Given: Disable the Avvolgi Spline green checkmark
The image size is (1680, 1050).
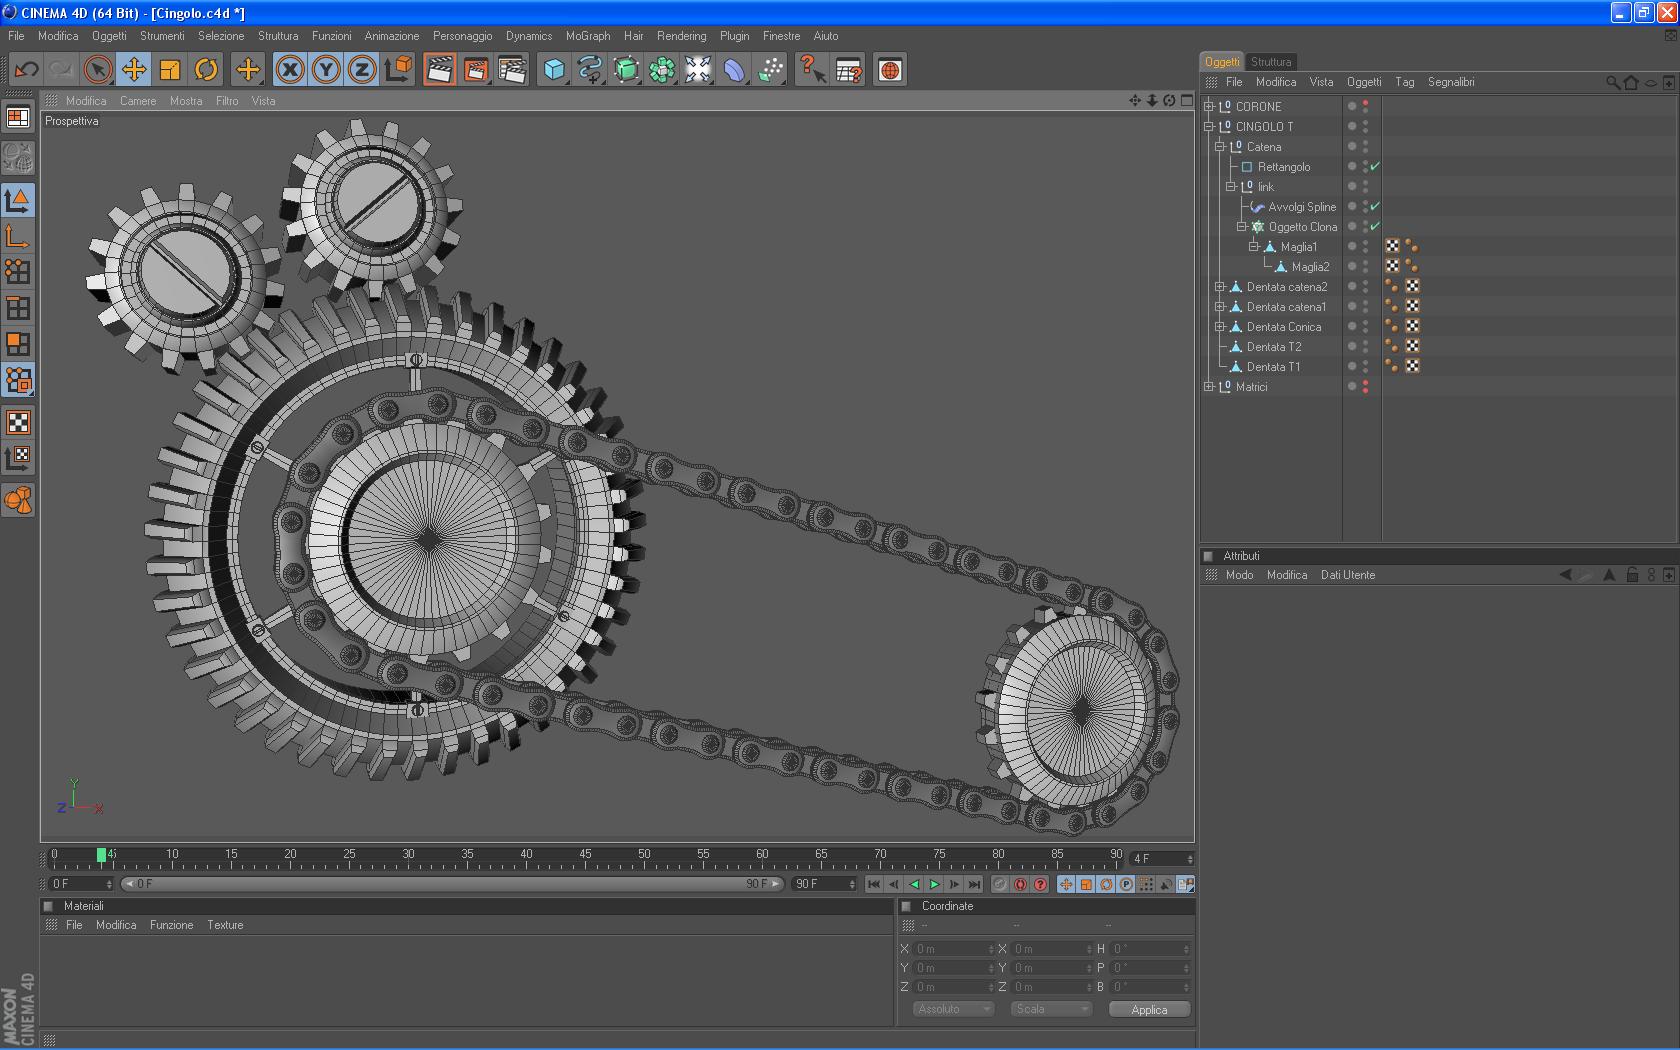Looking at the screenshot, I should click(x=1375, y=207).
